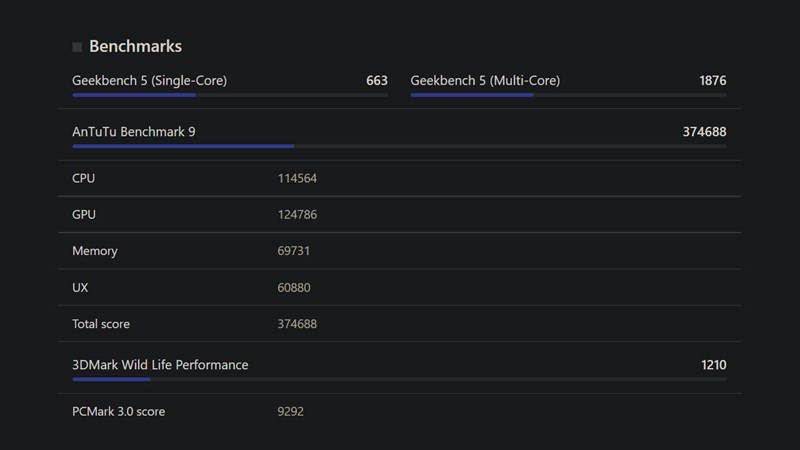Click the Geekbench 5 Multi-Core progress bar
This screenshot has width=800, height=450.
pos(568,95)
